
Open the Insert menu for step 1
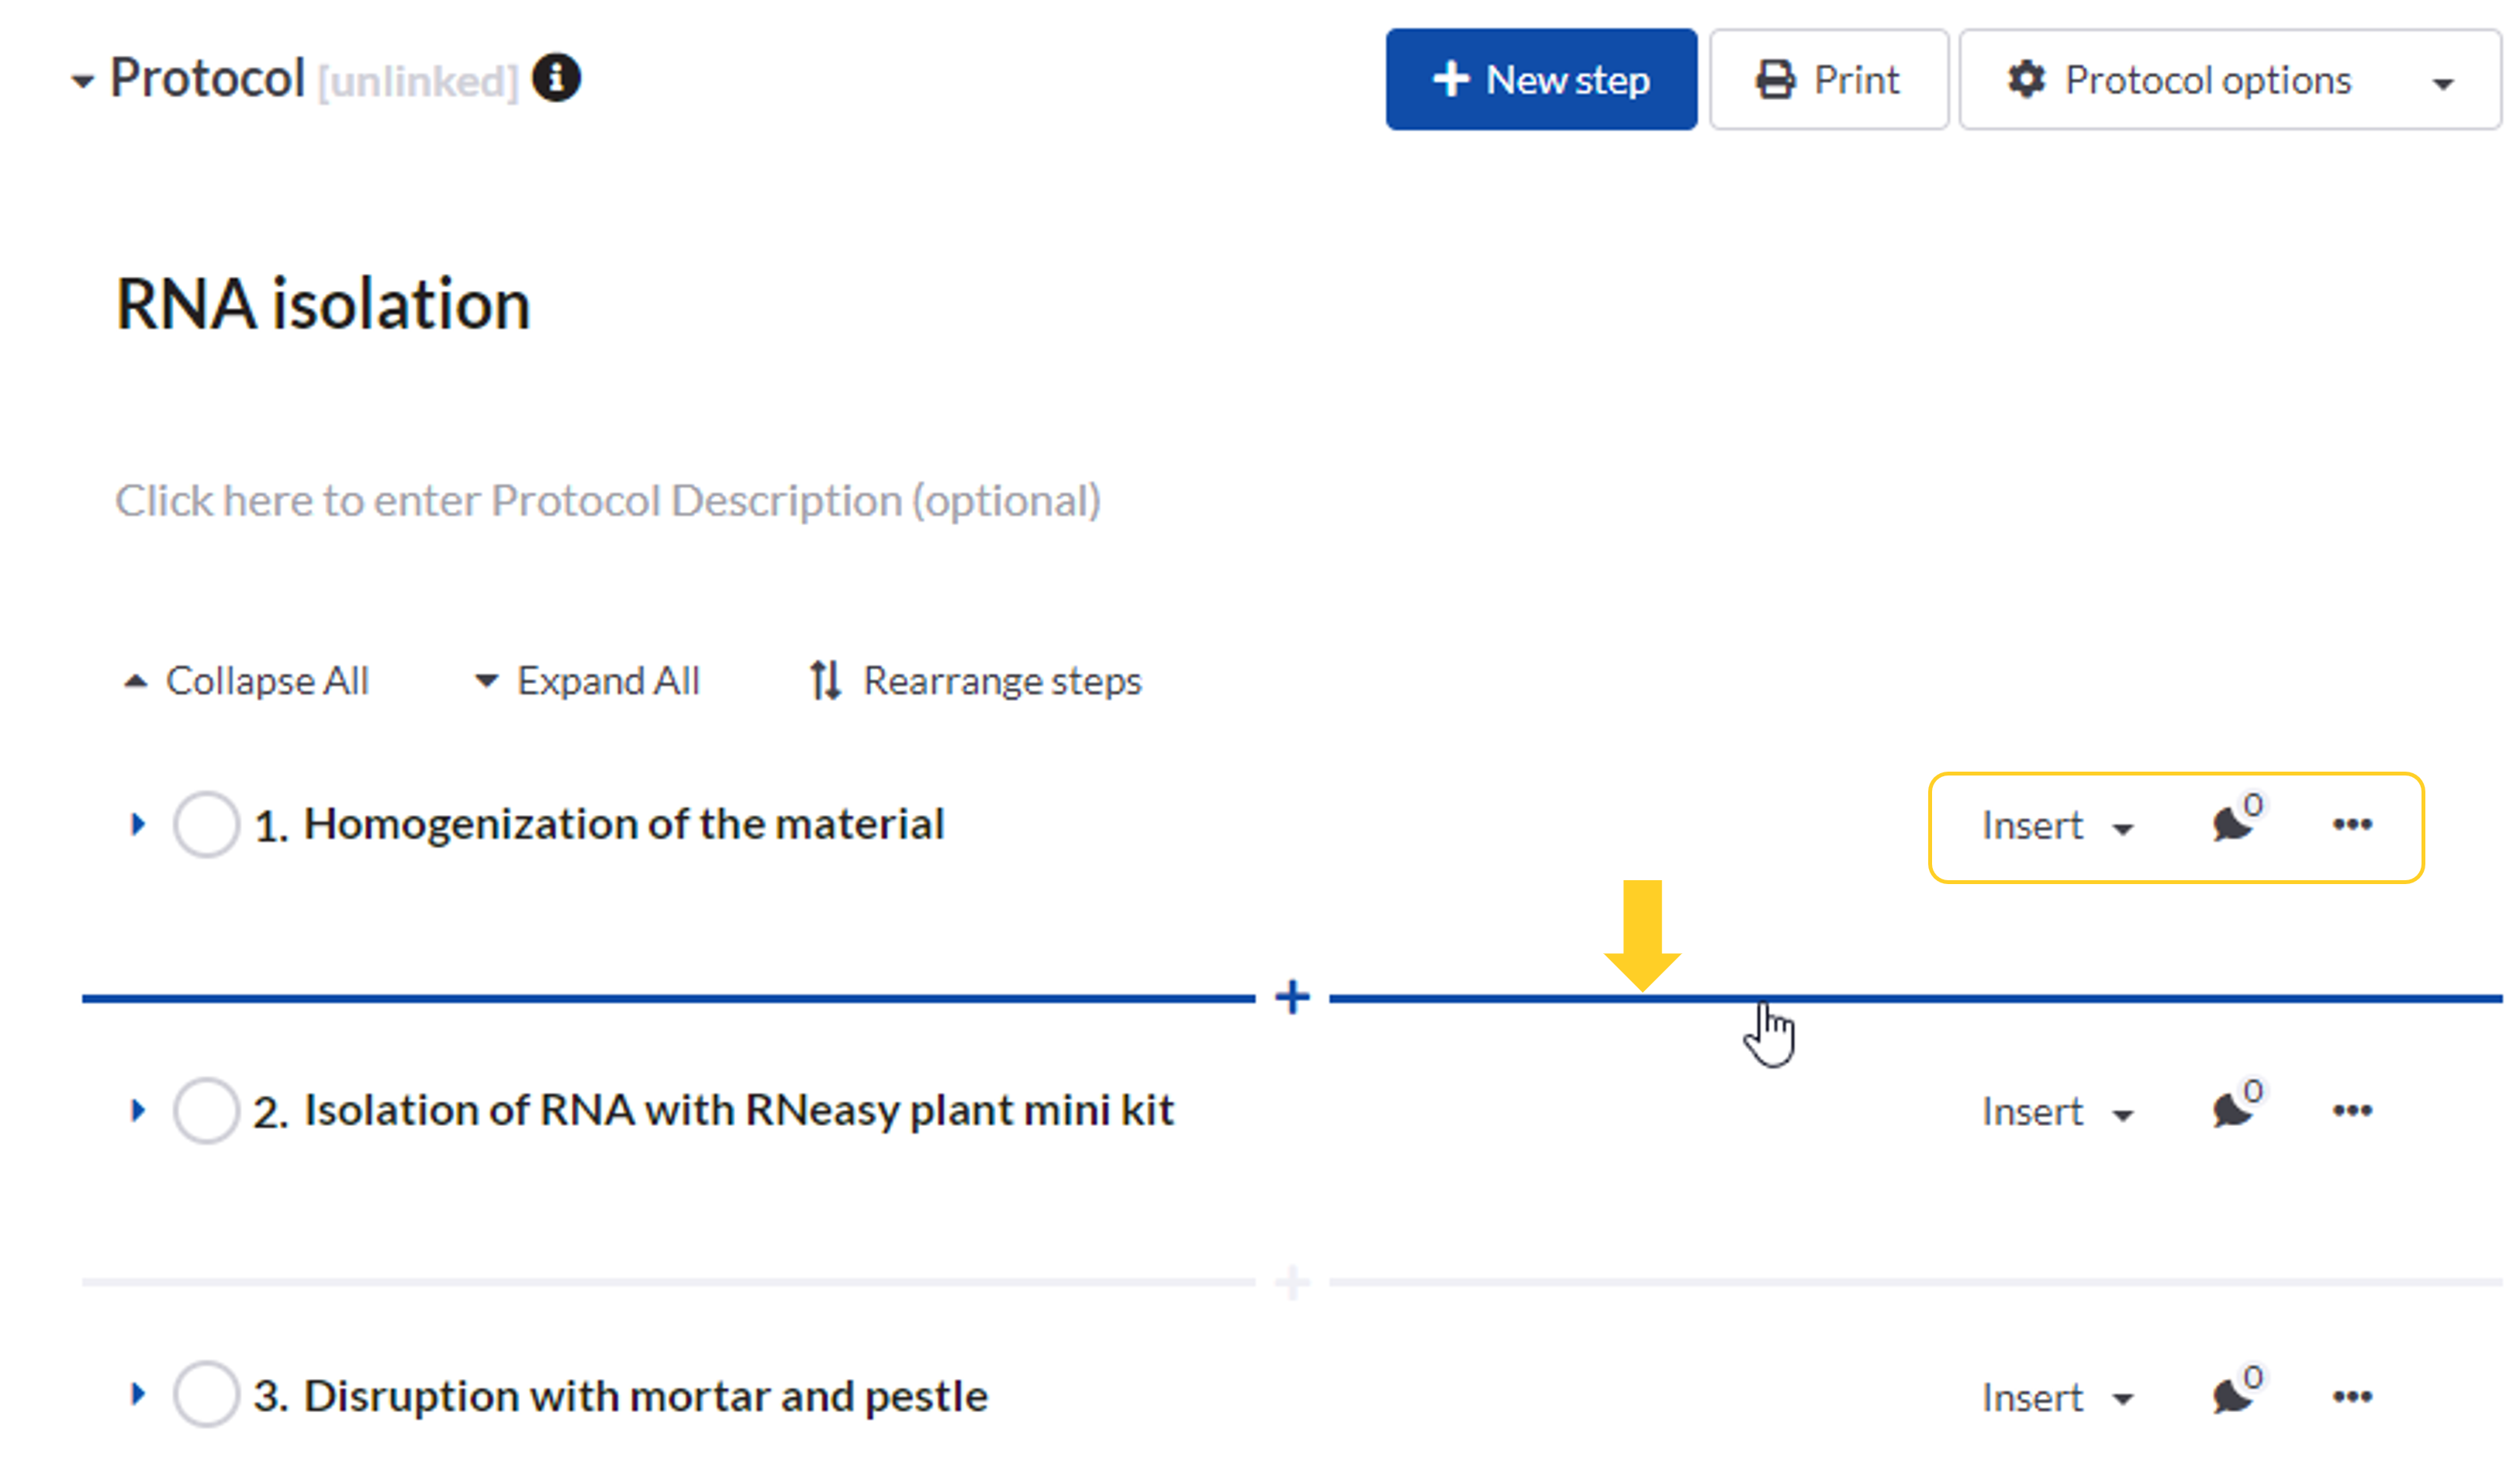[2057, 826]
